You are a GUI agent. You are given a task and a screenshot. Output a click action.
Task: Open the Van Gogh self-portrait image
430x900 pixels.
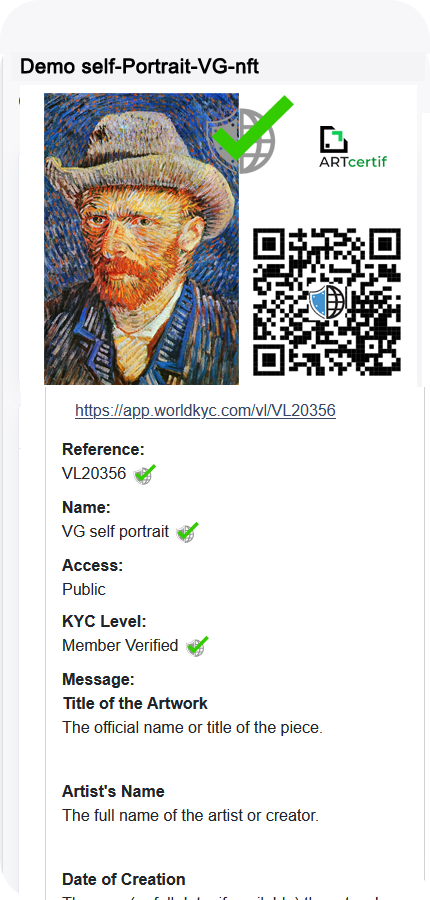point(141,239)
